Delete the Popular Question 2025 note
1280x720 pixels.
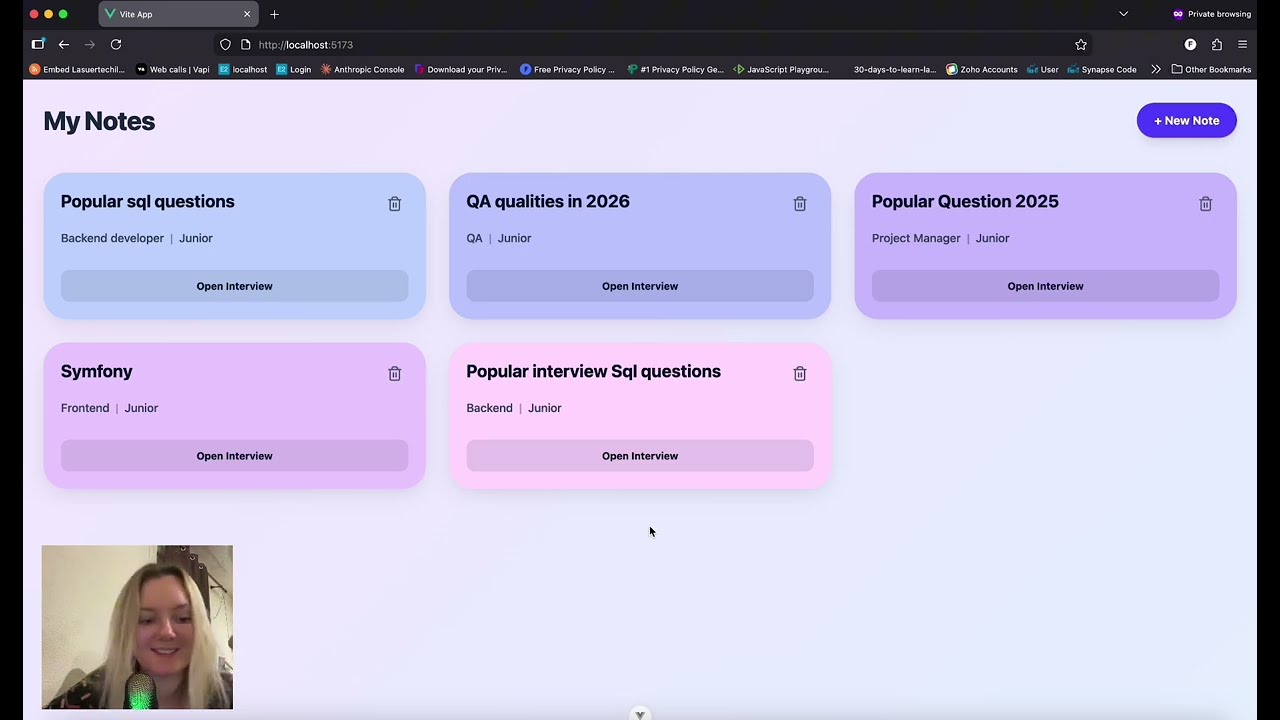(1206, 203)
